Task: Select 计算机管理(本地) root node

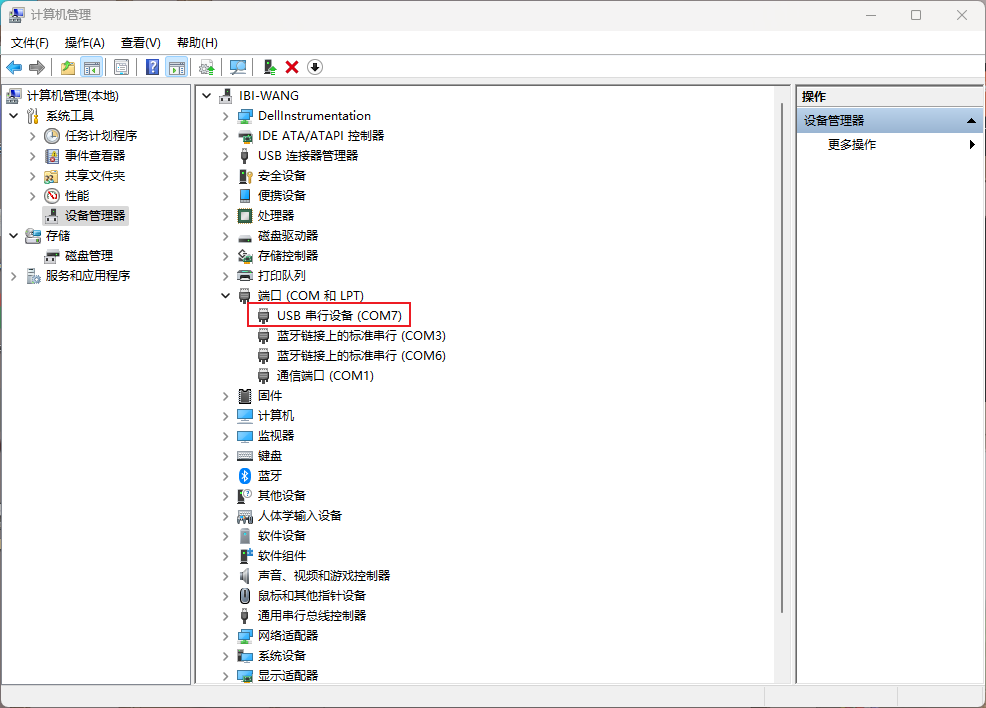Action: tap(72, 96)
